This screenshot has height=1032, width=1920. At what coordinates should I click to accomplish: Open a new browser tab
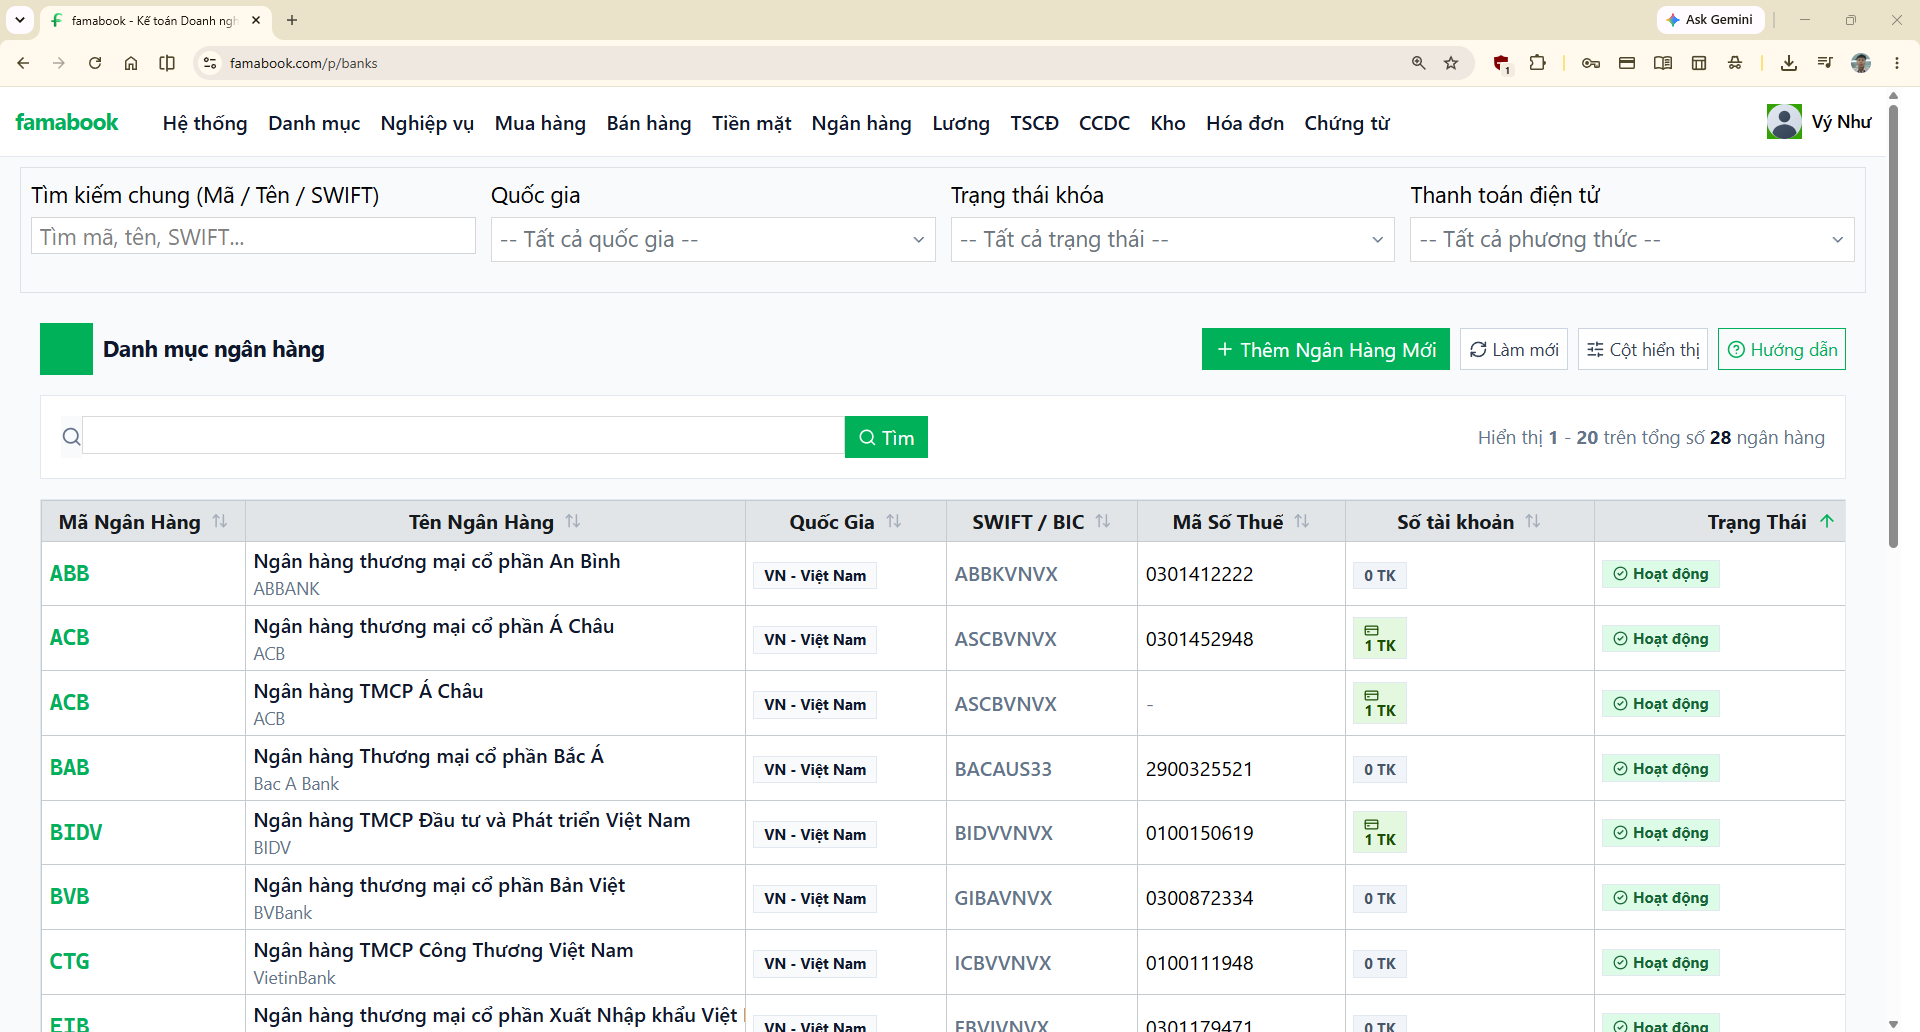coord(292,20)
